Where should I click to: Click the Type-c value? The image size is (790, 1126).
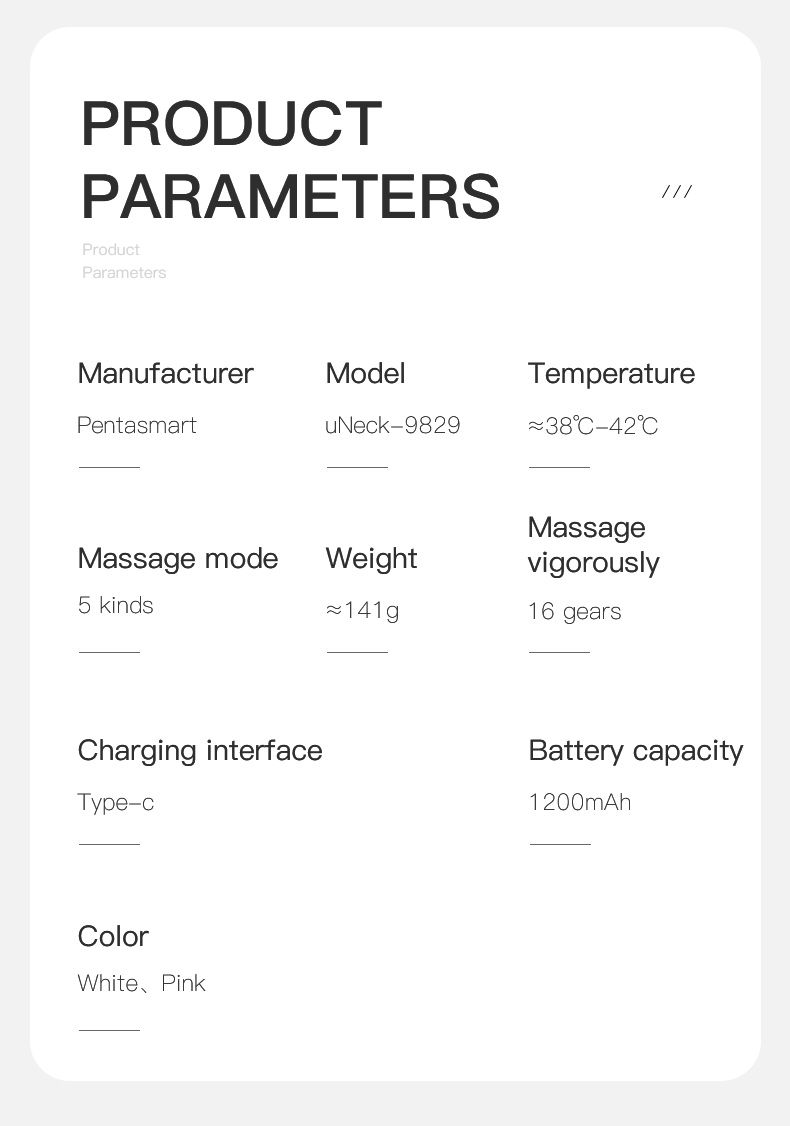coord(116,803)
